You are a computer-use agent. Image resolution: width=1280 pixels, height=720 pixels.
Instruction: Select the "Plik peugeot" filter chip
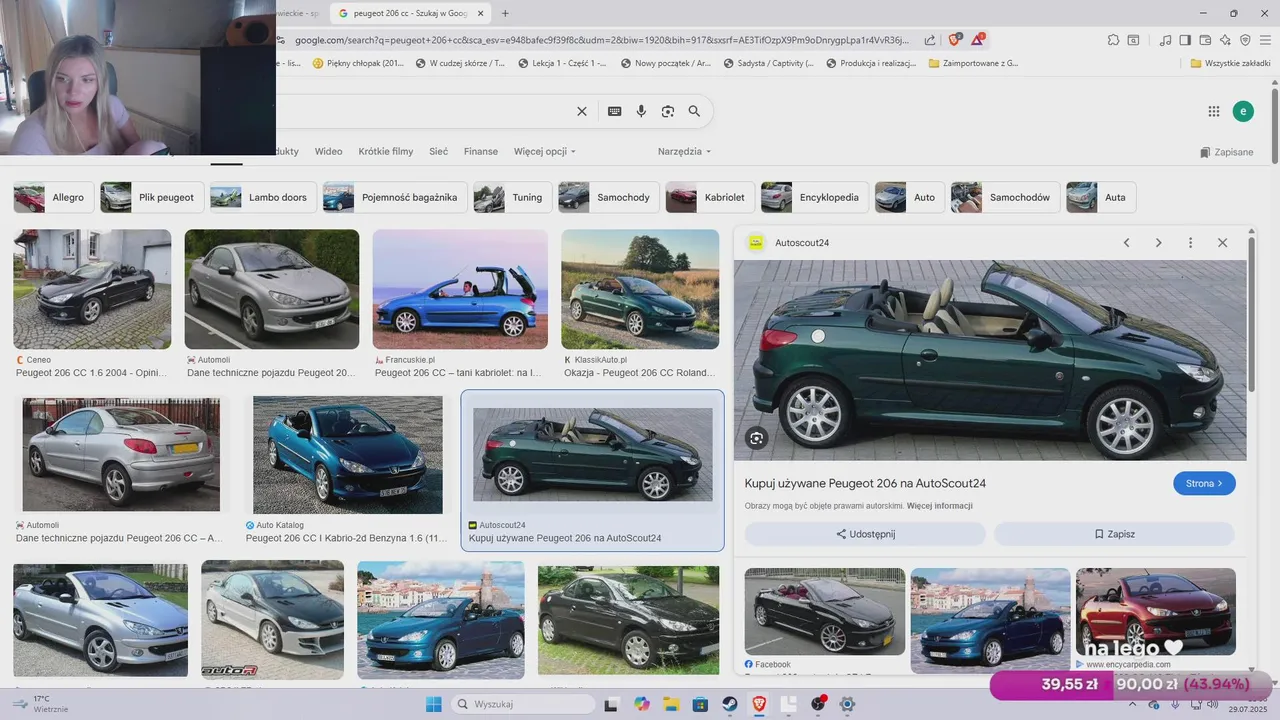tap(152, 197)
